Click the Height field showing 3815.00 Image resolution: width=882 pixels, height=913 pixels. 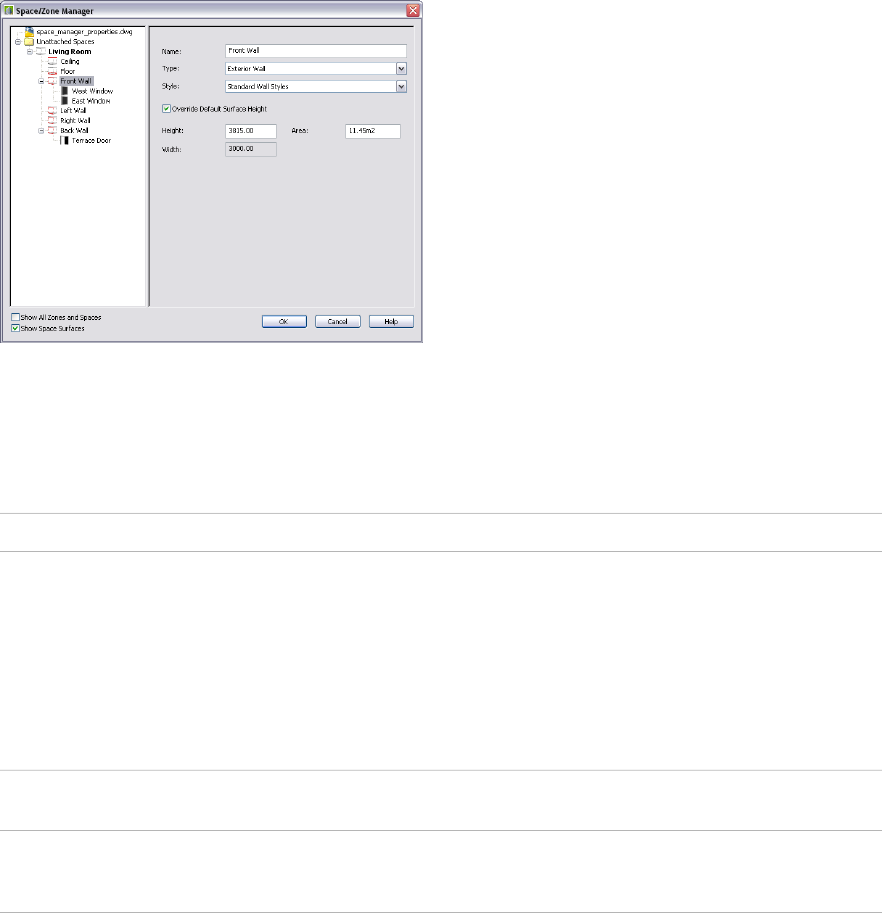[251, 131]
